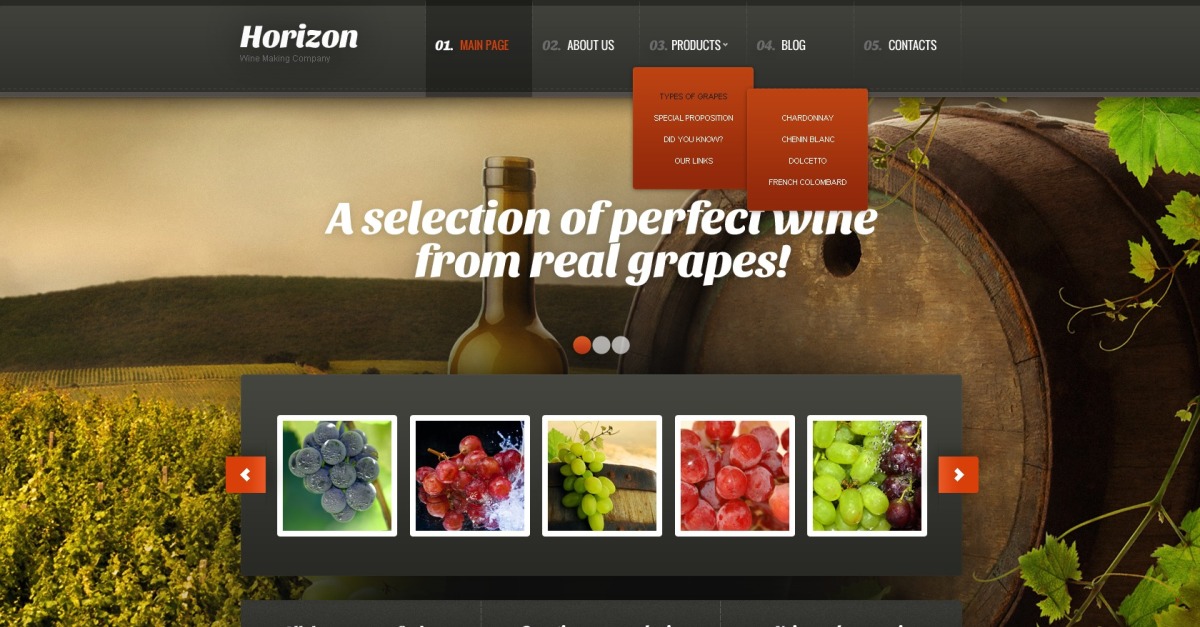Screen dimensions: 1200x627
Task: Choose Chenin Blanc from submenu
Action: point(808,140)
